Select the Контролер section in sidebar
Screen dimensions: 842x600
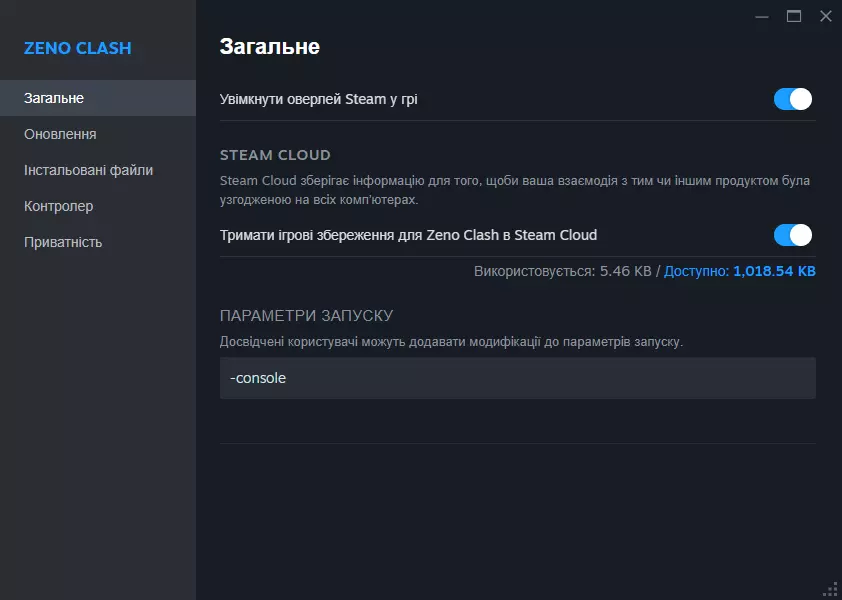(x=58, y=206)
